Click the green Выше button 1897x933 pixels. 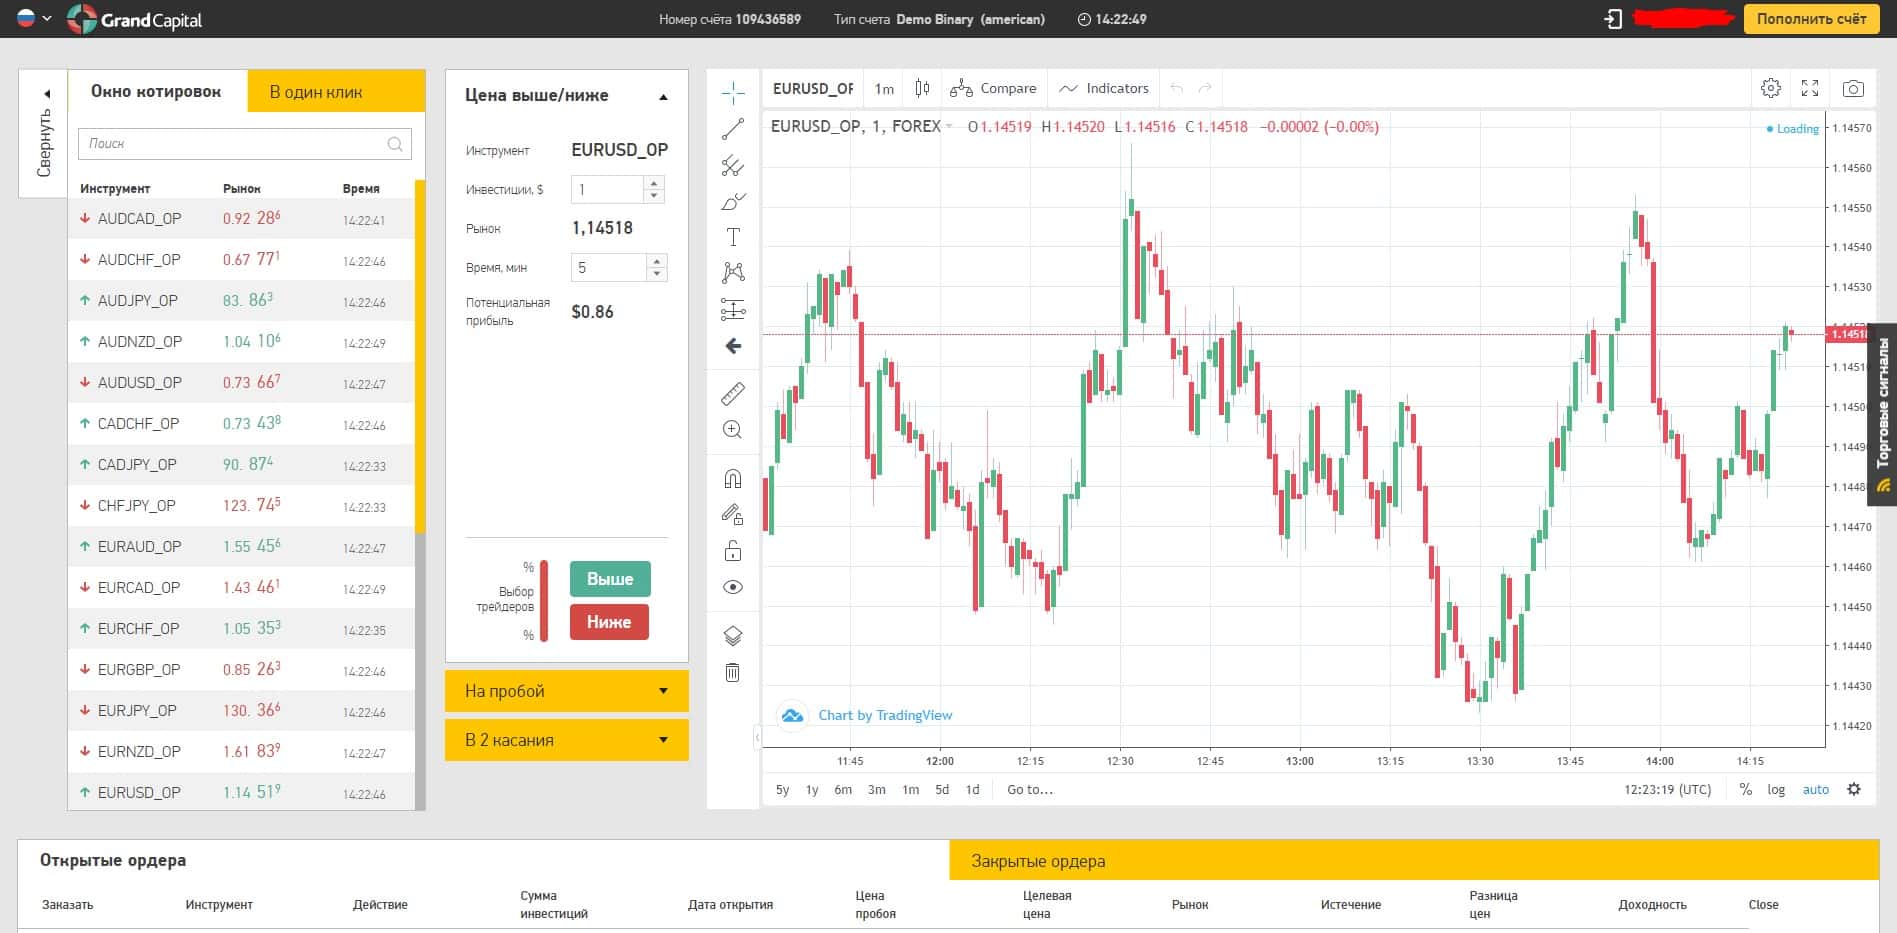pyautogui.click(x=610, y=579)
